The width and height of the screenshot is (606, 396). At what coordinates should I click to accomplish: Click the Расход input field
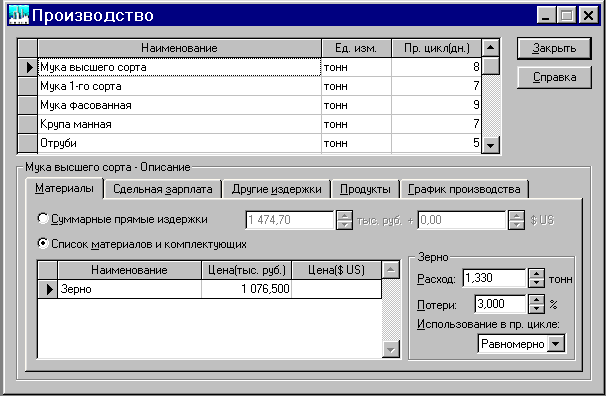coord(494,278)
